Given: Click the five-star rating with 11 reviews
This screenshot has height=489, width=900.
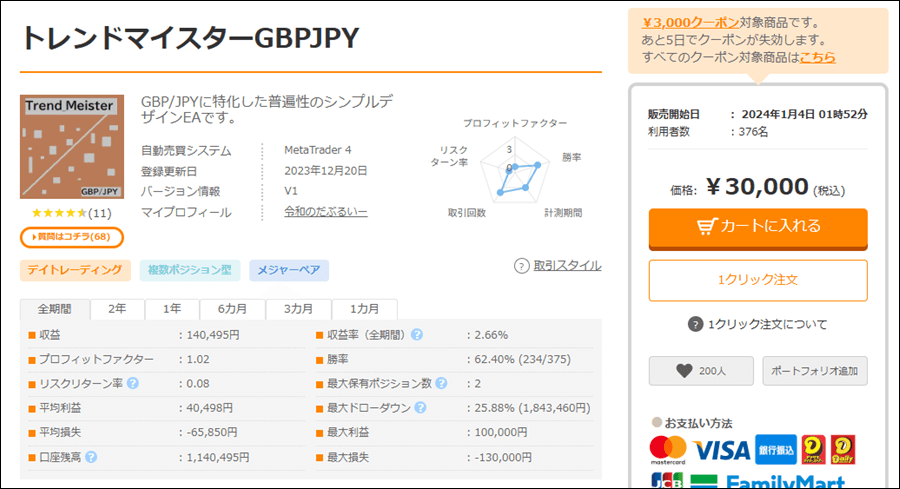Looking at the screenshot, I should (x=71, y=213).
